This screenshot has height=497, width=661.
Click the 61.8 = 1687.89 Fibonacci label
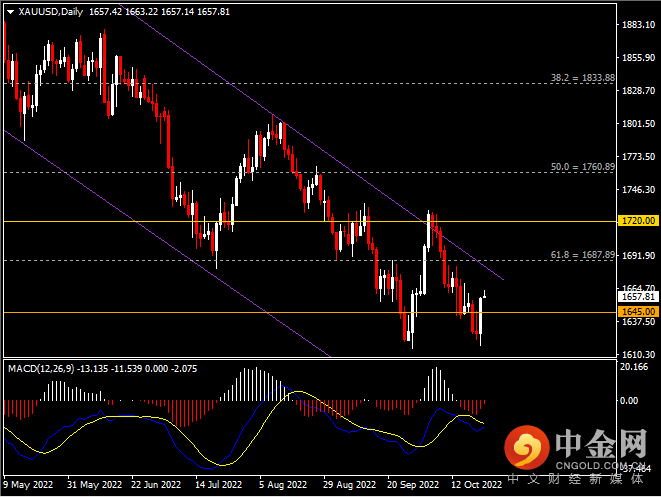(583, 255)
